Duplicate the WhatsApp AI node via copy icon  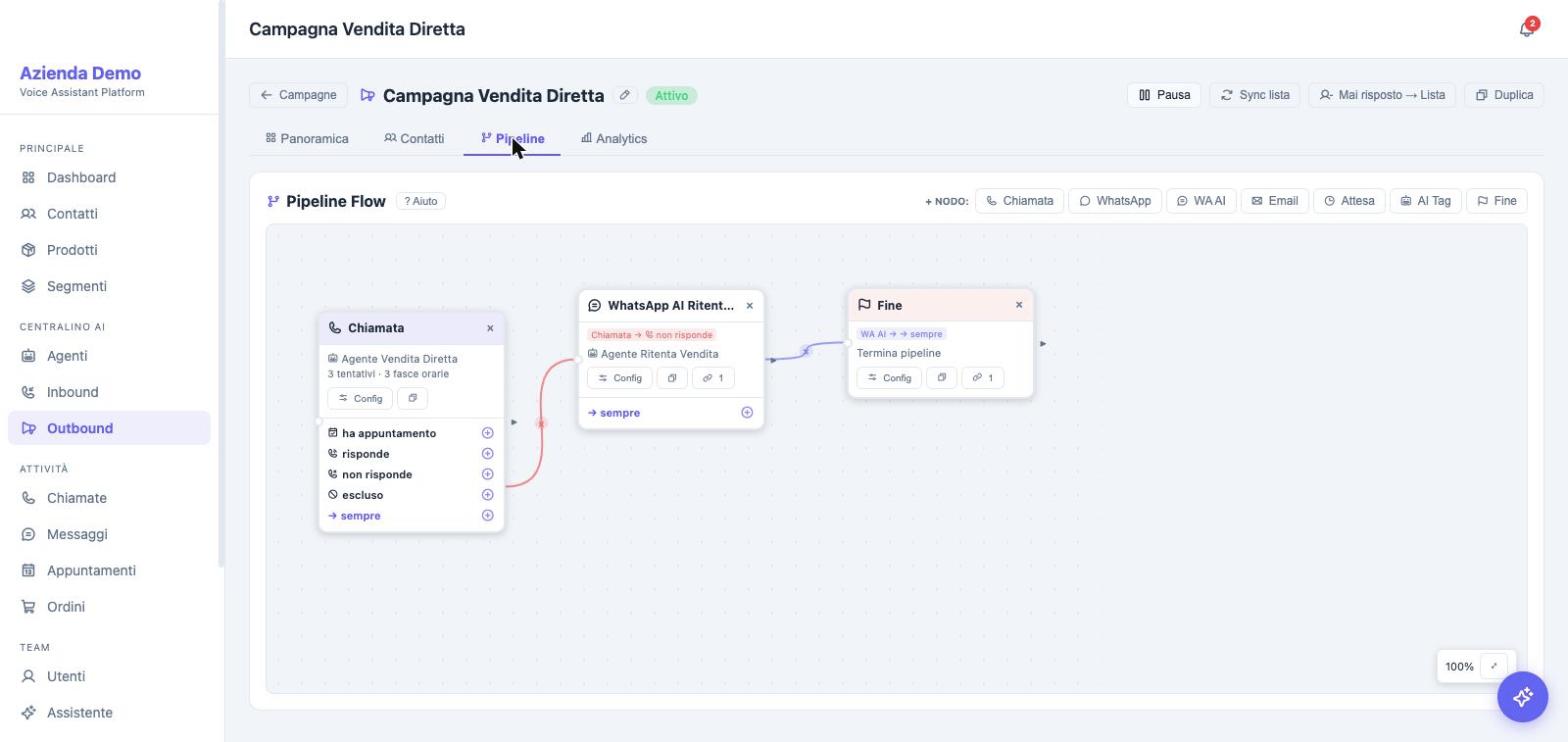[x=671, y=378]
